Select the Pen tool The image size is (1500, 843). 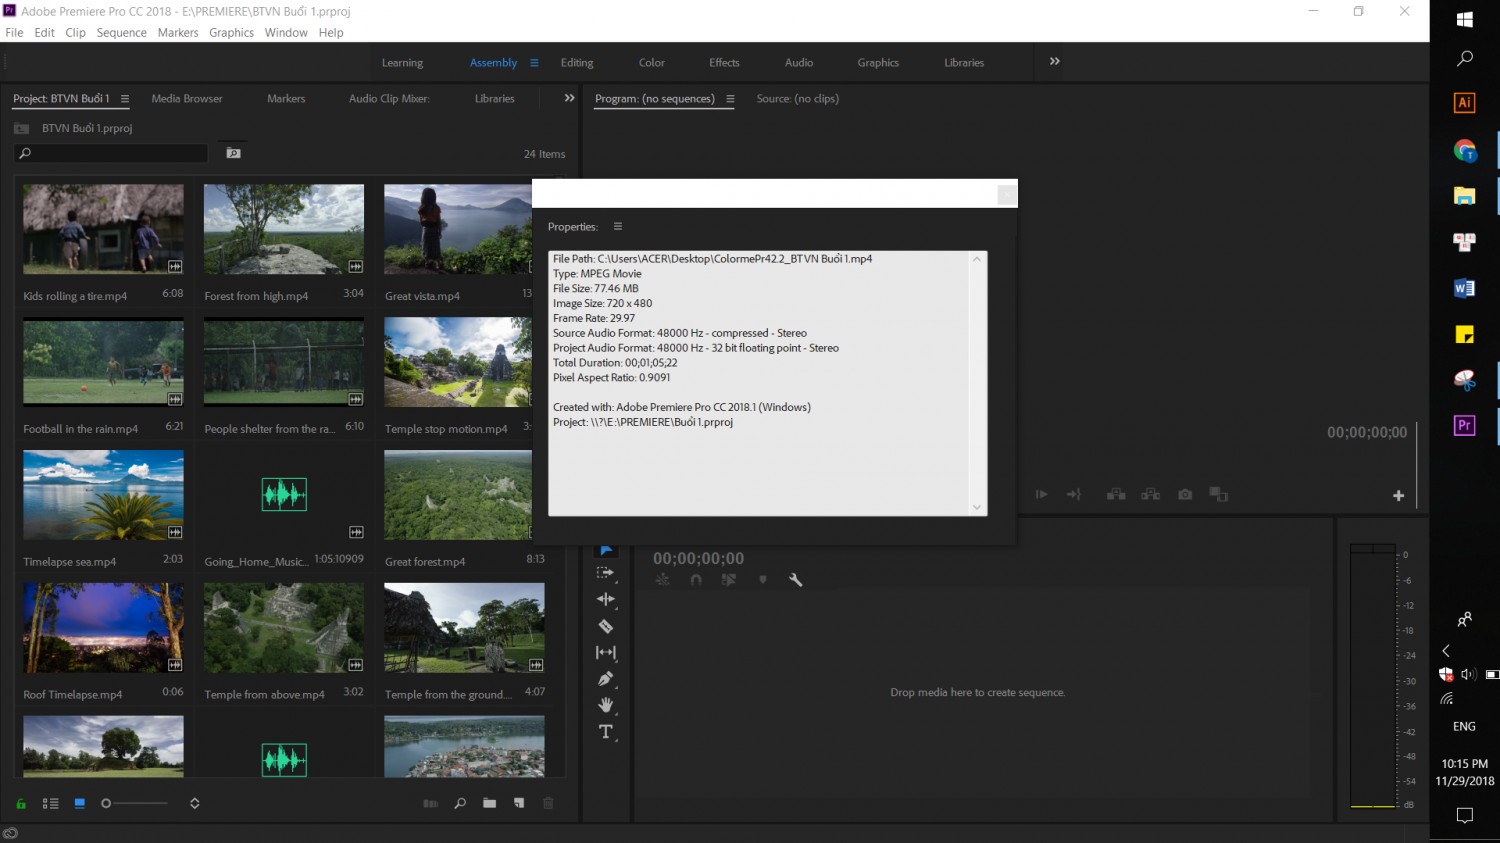click(605, 679)
